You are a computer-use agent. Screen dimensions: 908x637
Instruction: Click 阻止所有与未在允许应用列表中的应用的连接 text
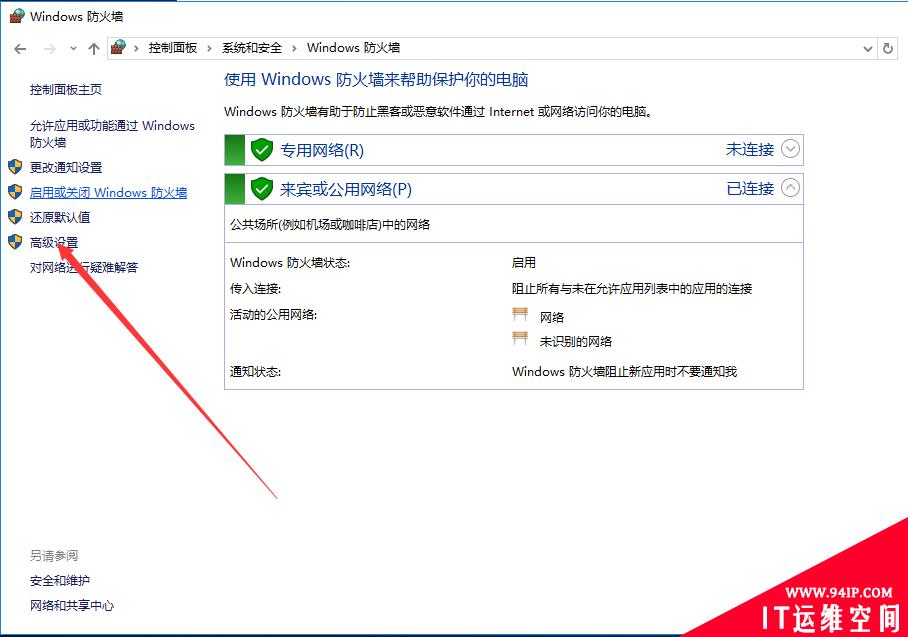click(x=632, y=288)
